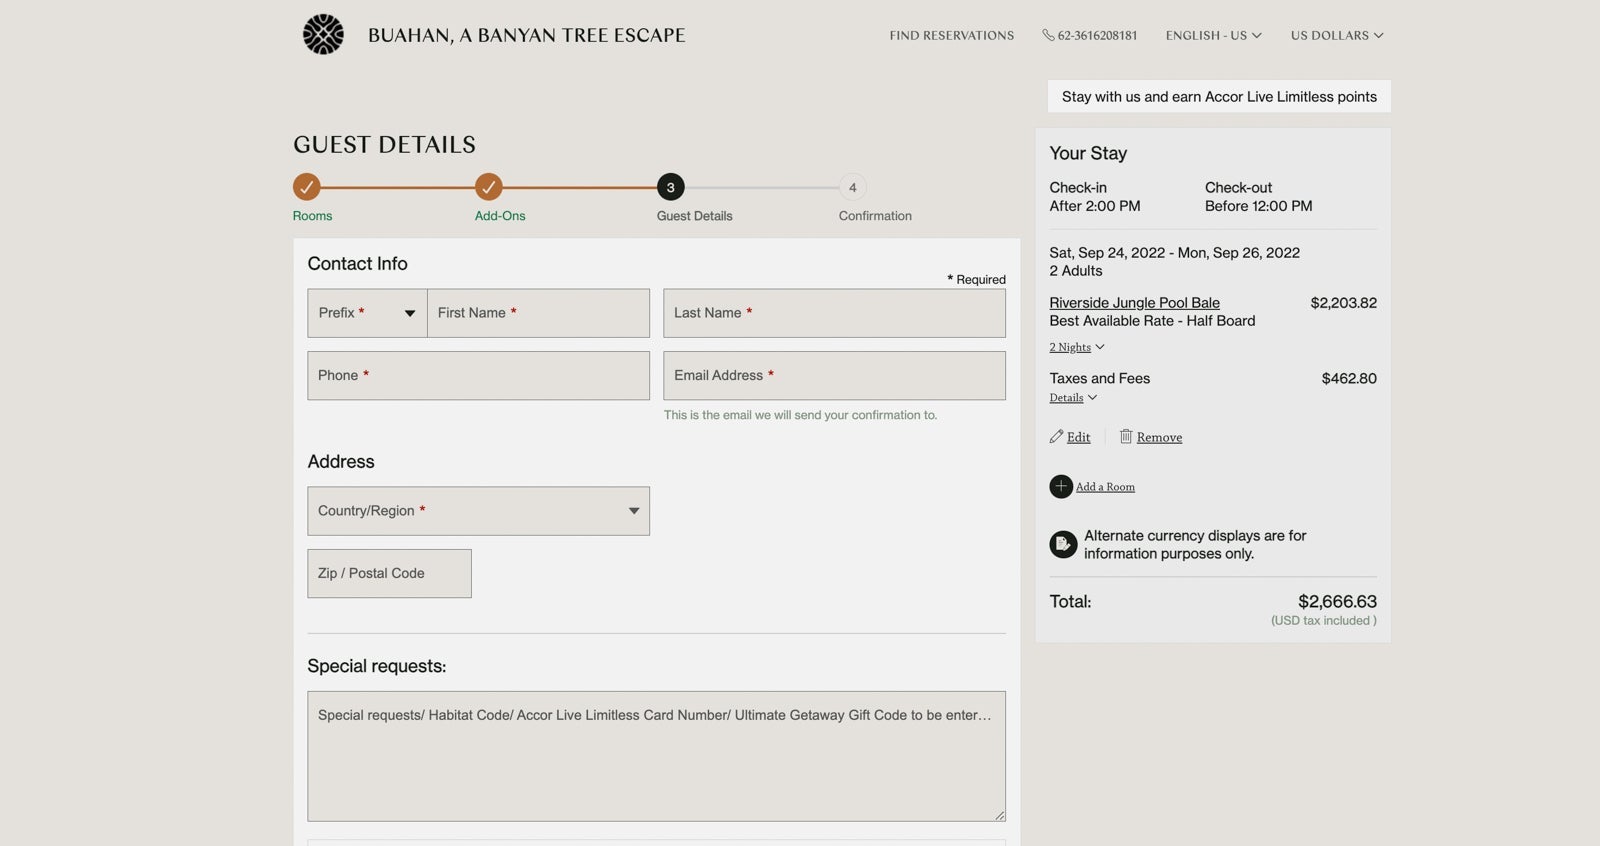The image size is (1600, 846).
Task: Click the Remove link in Your Stay
Action: [x=1159, y=437]
